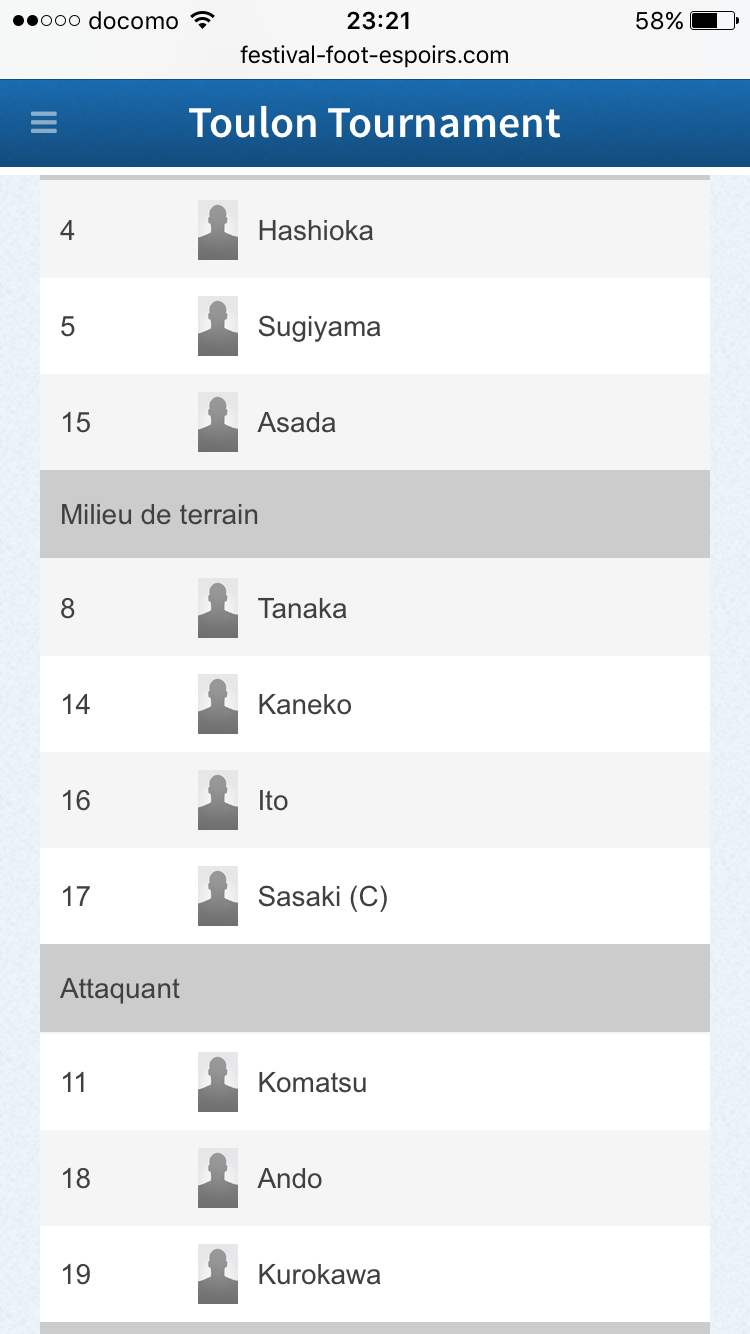The width and height of the screenshot is (750, 1334).
Task: Tap Hashioka's player avatar icon
Action: click(x=218, y=230)
